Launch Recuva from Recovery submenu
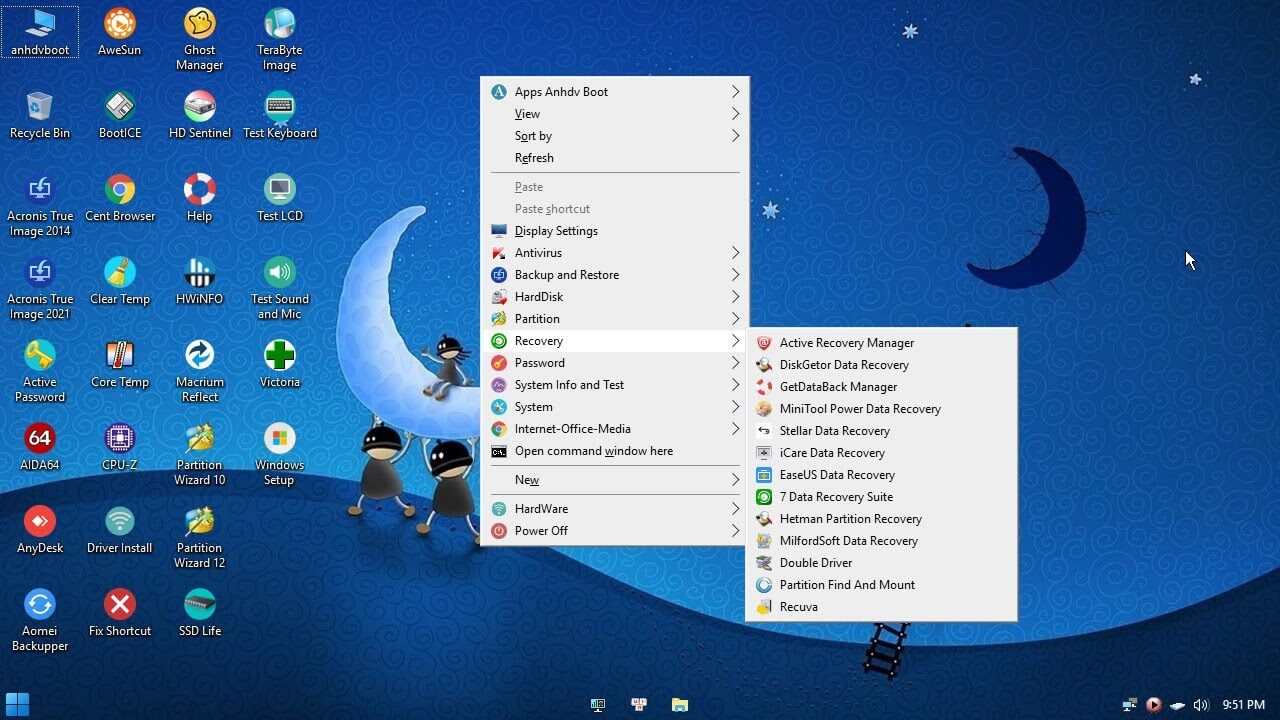 point(882,607)
